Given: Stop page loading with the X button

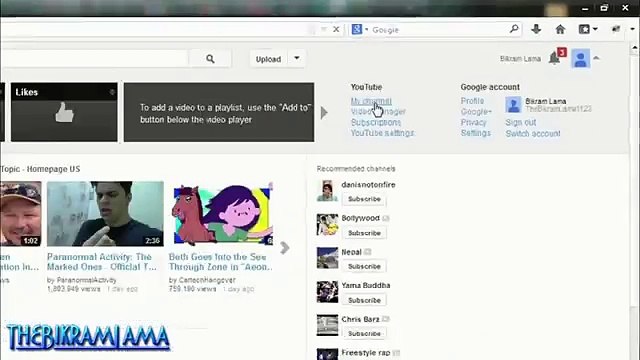Looking at the screenshot, I should 336,29.
